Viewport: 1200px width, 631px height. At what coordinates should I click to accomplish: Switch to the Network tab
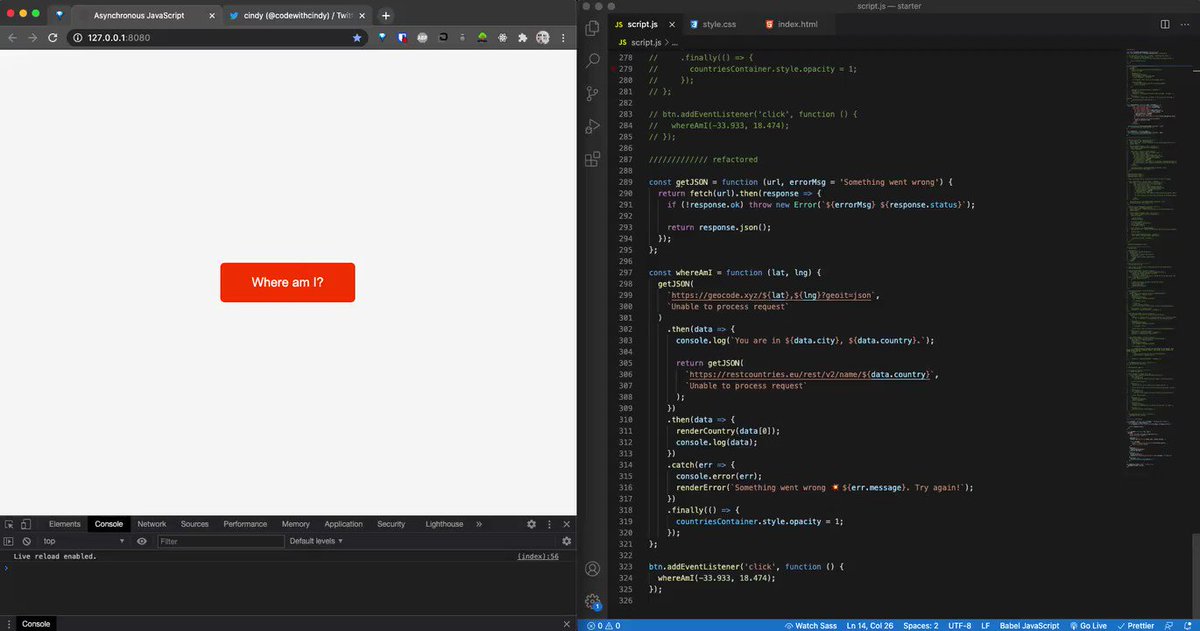click(x=152, y=524)
